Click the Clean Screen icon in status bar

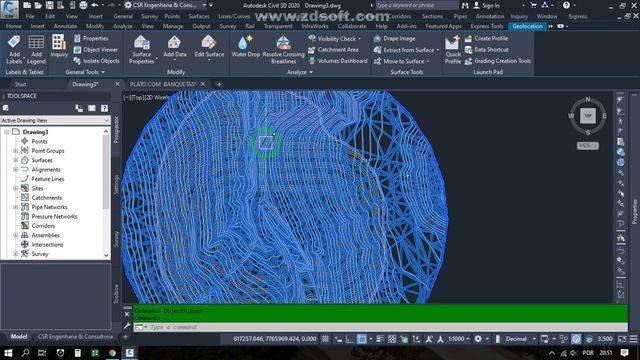tap(622, 339)
